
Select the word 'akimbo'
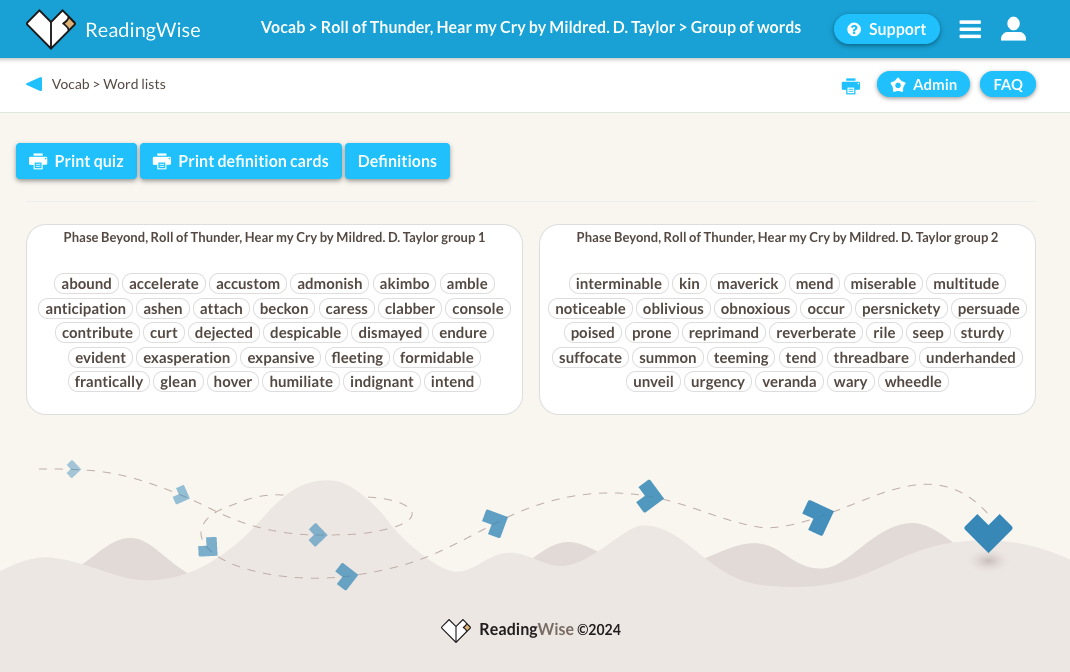404,284
